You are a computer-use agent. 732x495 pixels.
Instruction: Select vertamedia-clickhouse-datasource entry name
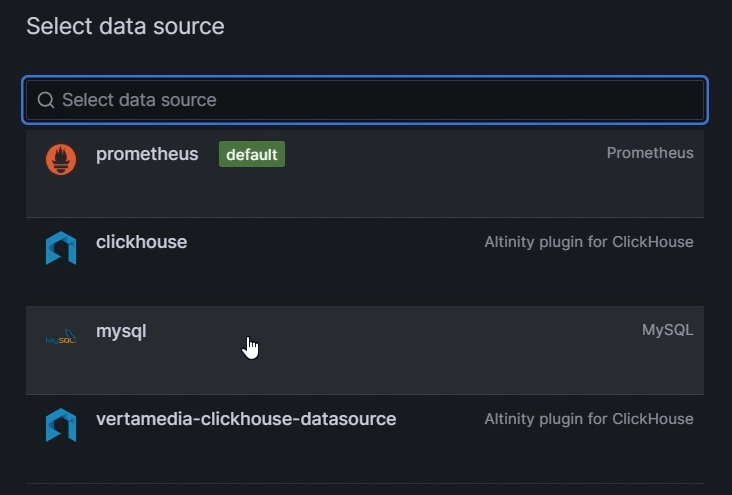click(246, 419)
